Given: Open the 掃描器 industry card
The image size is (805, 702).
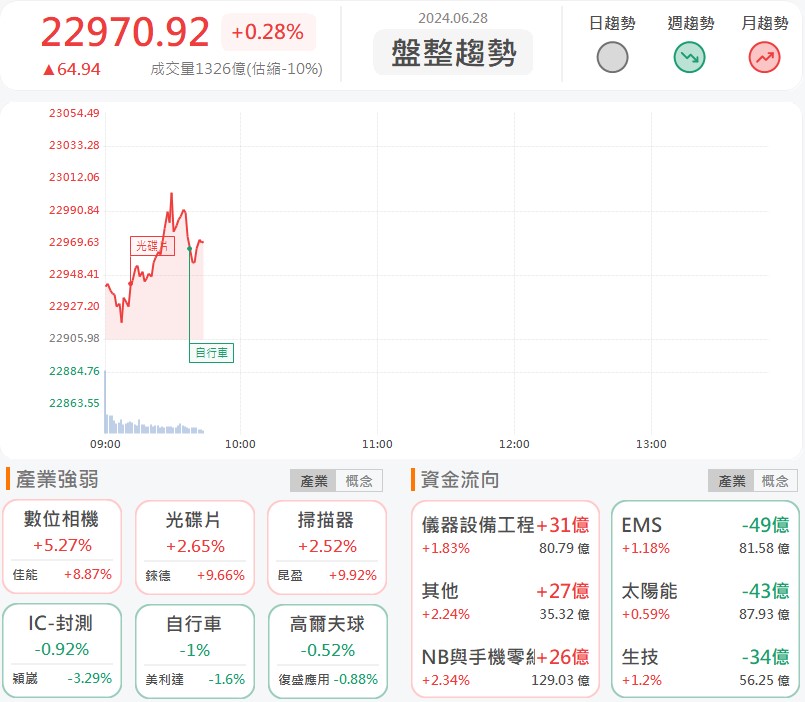Looking at the screenshot, I should (x=327, y=547).
